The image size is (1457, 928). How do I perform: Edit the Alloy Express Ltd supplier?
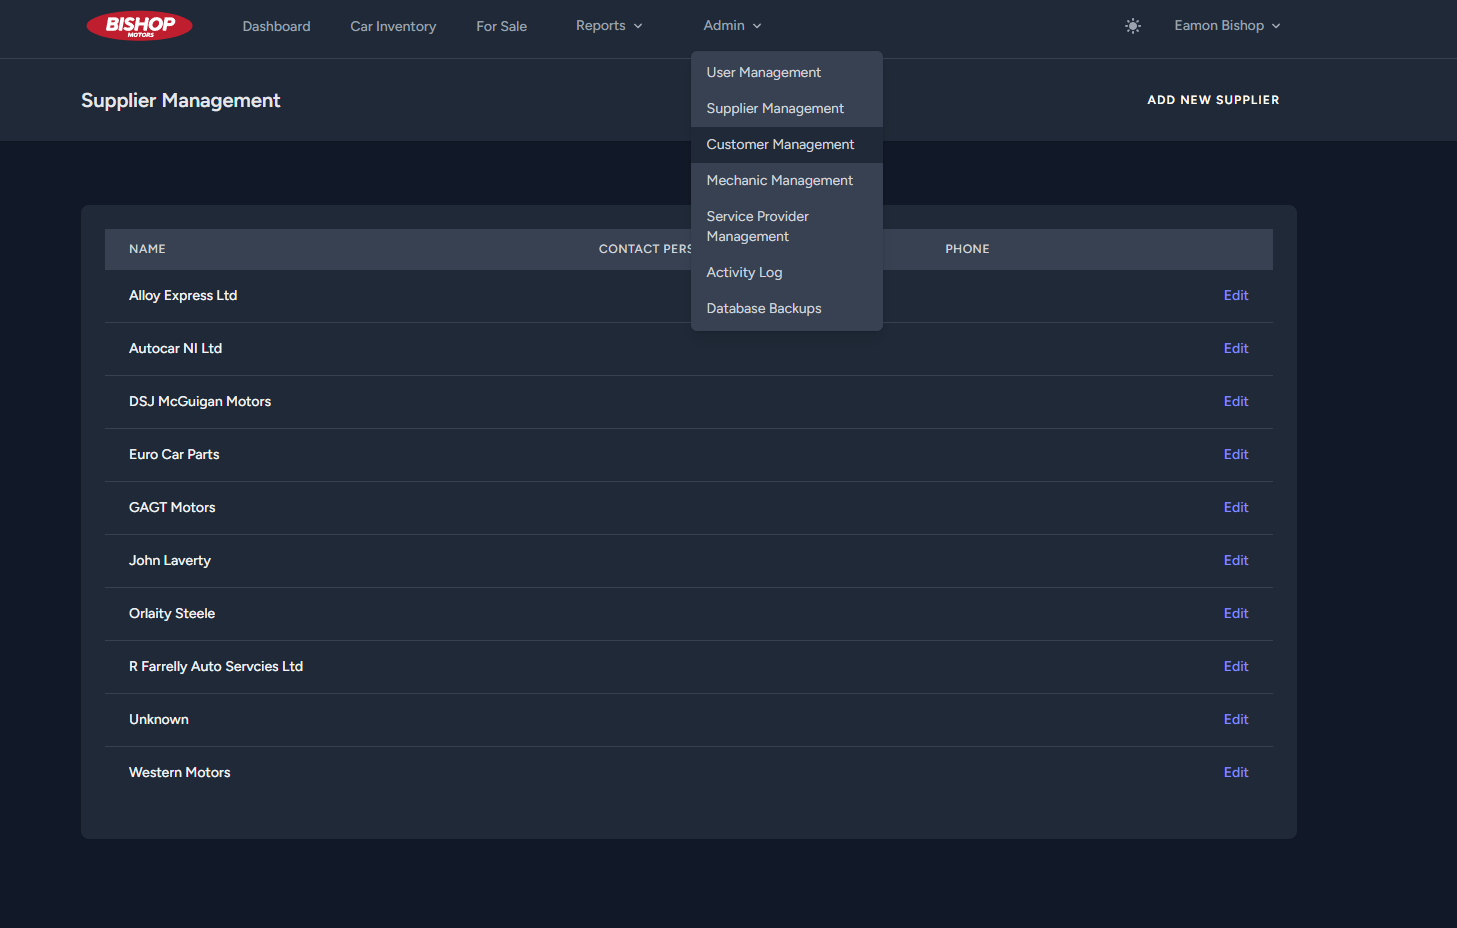tap(1235, 295)
